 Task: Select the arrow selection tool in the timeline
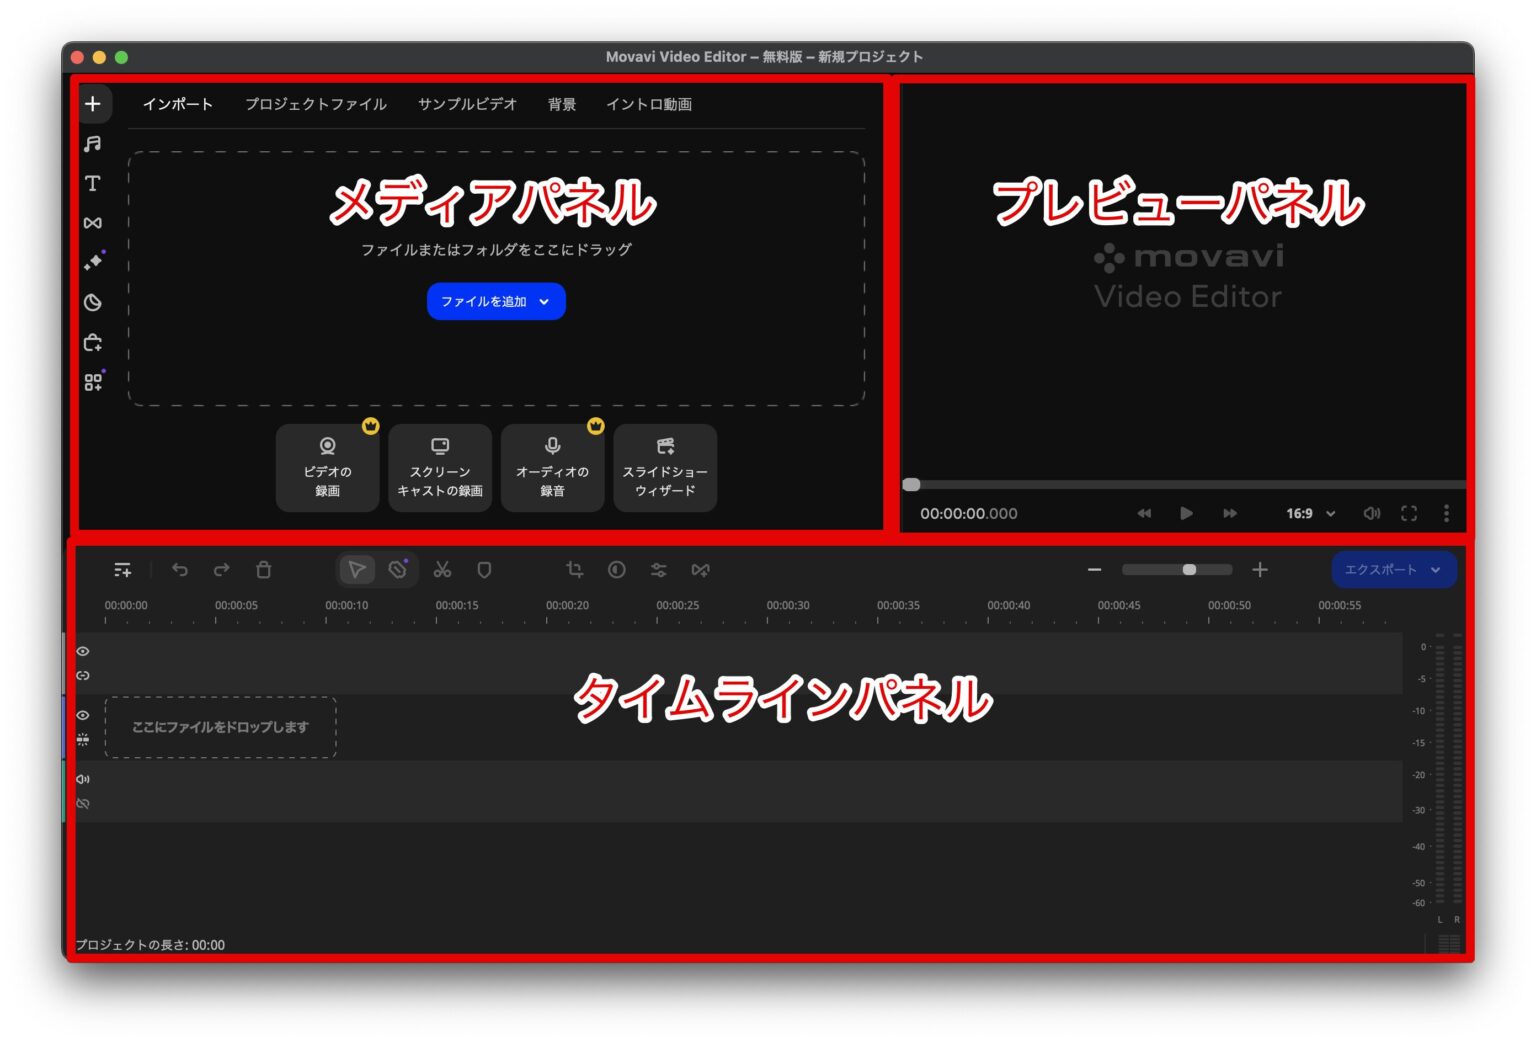click(356, 569)
